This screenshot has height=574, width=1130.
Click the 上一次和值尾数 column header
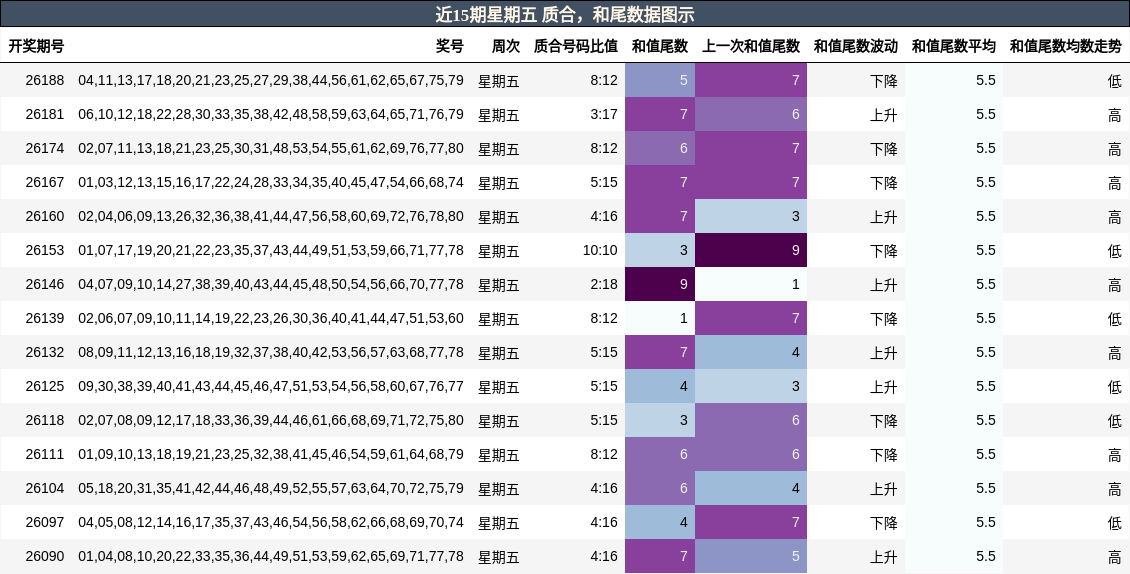click(x=751, y=46)
